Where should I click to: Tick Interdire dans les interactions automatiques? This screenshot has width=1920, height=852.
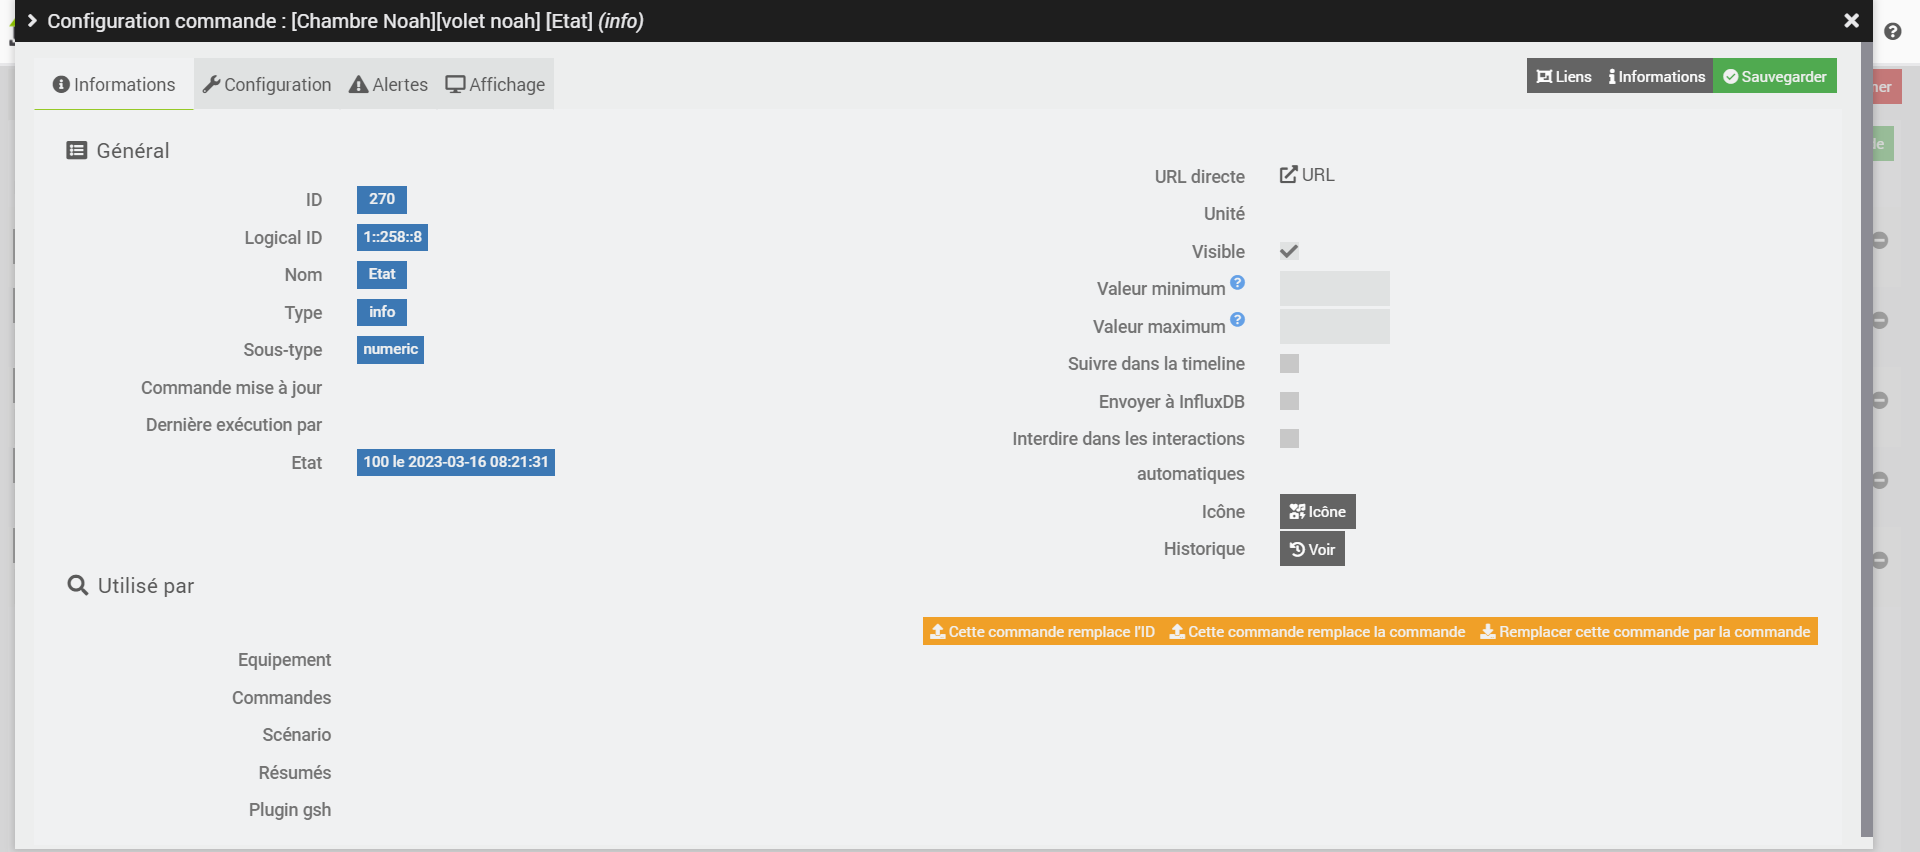1289,439
